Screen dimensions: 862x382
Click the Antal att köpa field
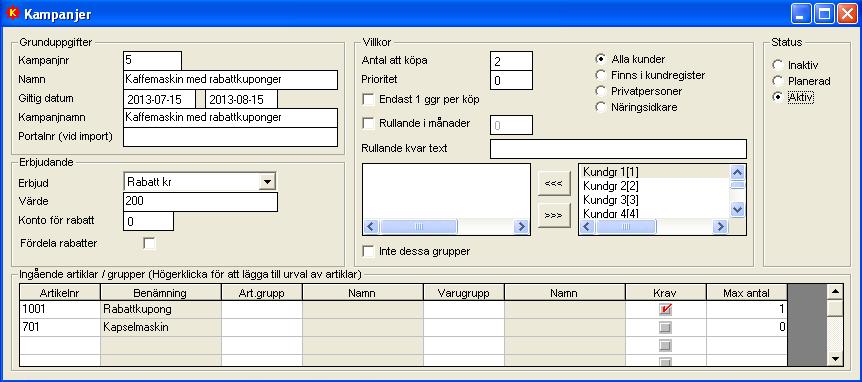511,61
